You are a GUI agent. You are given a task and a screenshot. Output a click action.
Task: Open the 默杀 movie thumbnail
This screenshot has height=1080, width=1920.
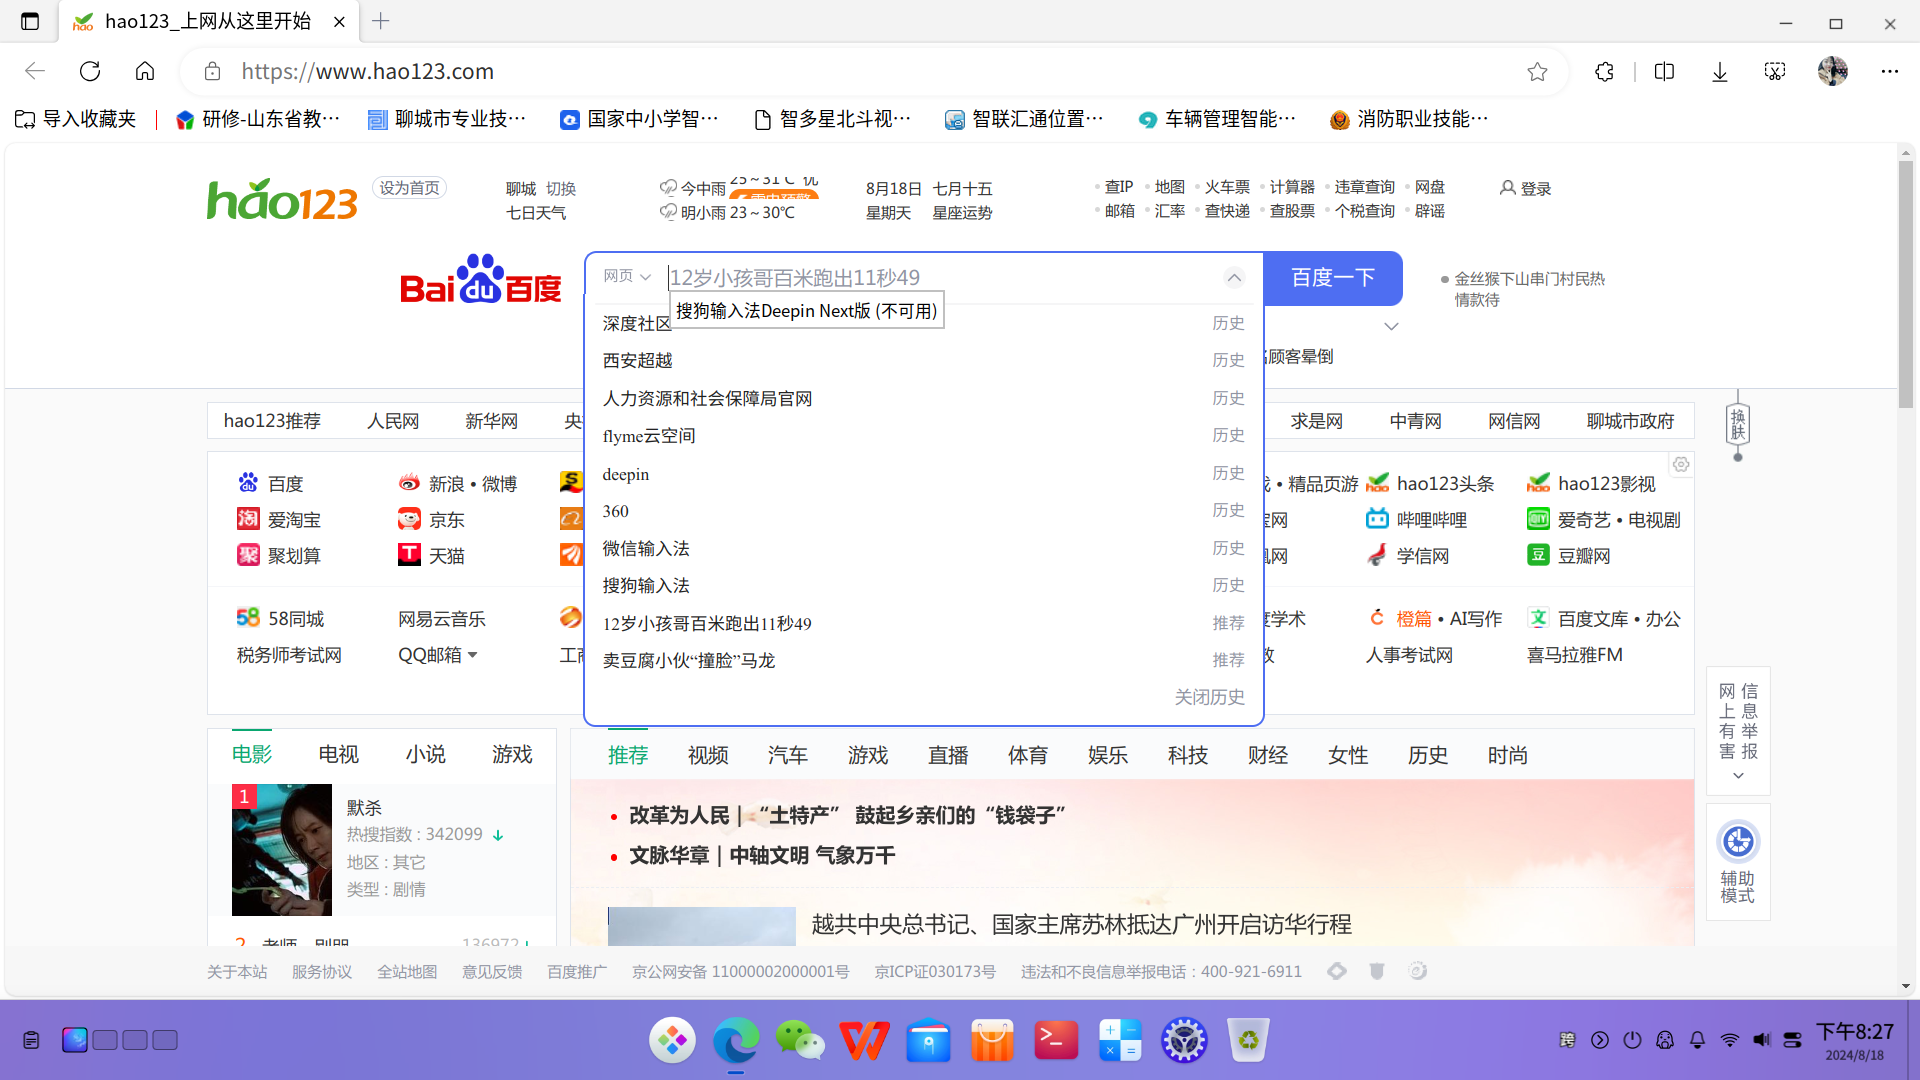click(x=282, y=850)
